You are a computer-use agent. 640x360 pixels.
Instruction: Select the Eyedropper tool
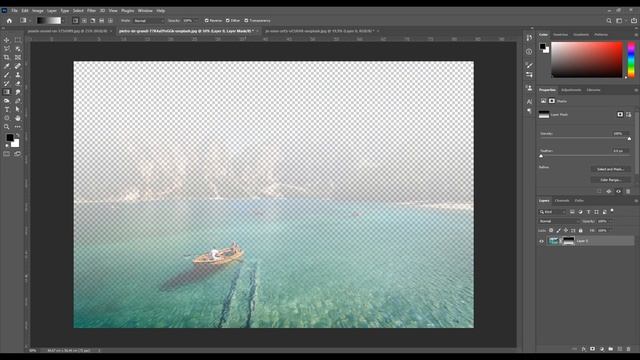pyautogui.click(x=7, y=66)
